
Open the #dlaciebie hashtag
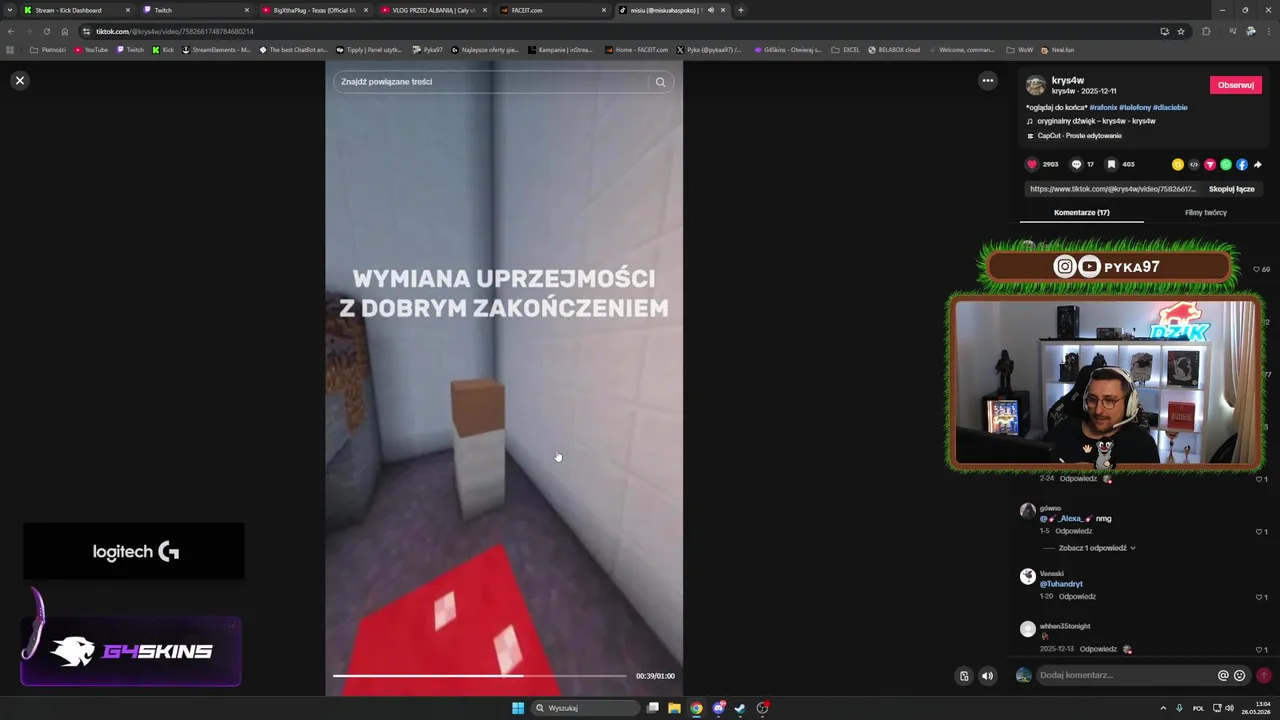(x=1170, y=107)
